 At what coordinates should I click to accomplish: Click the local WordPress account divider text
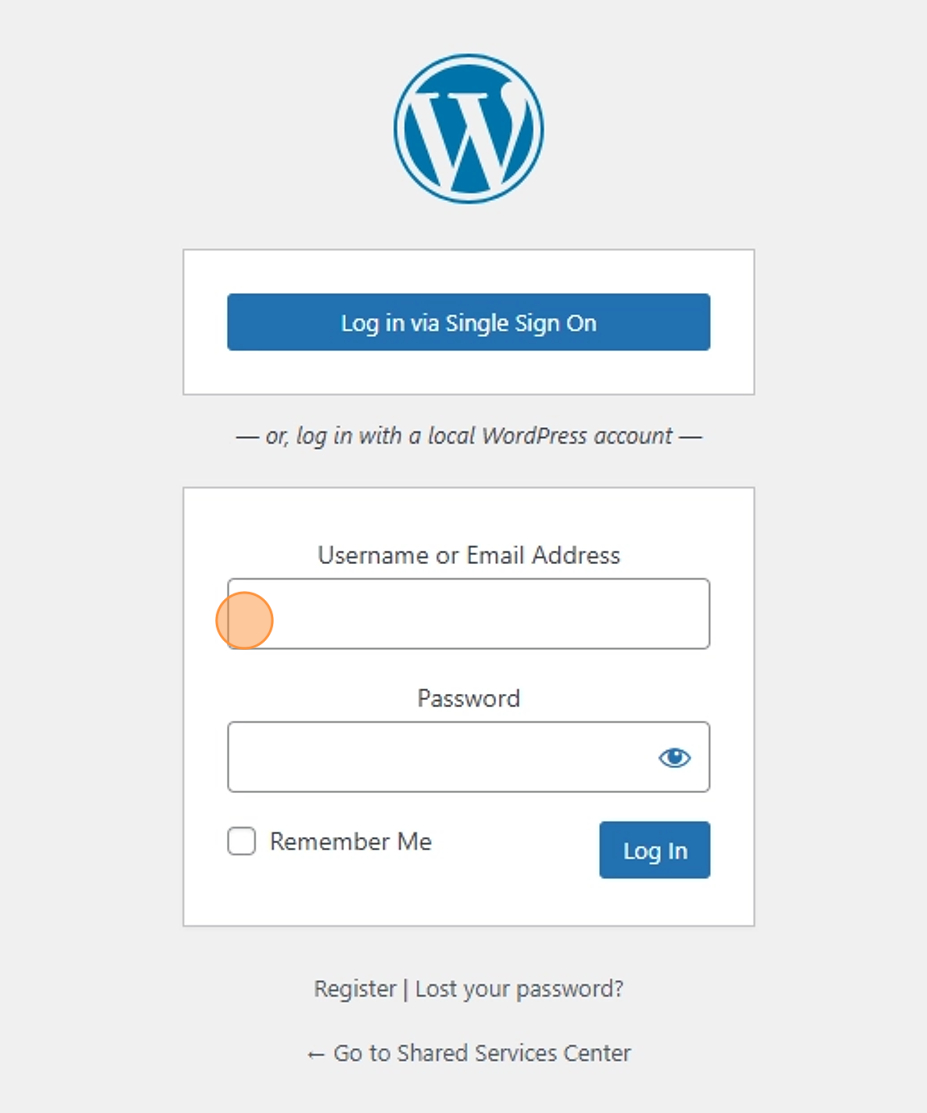point(468,436)
